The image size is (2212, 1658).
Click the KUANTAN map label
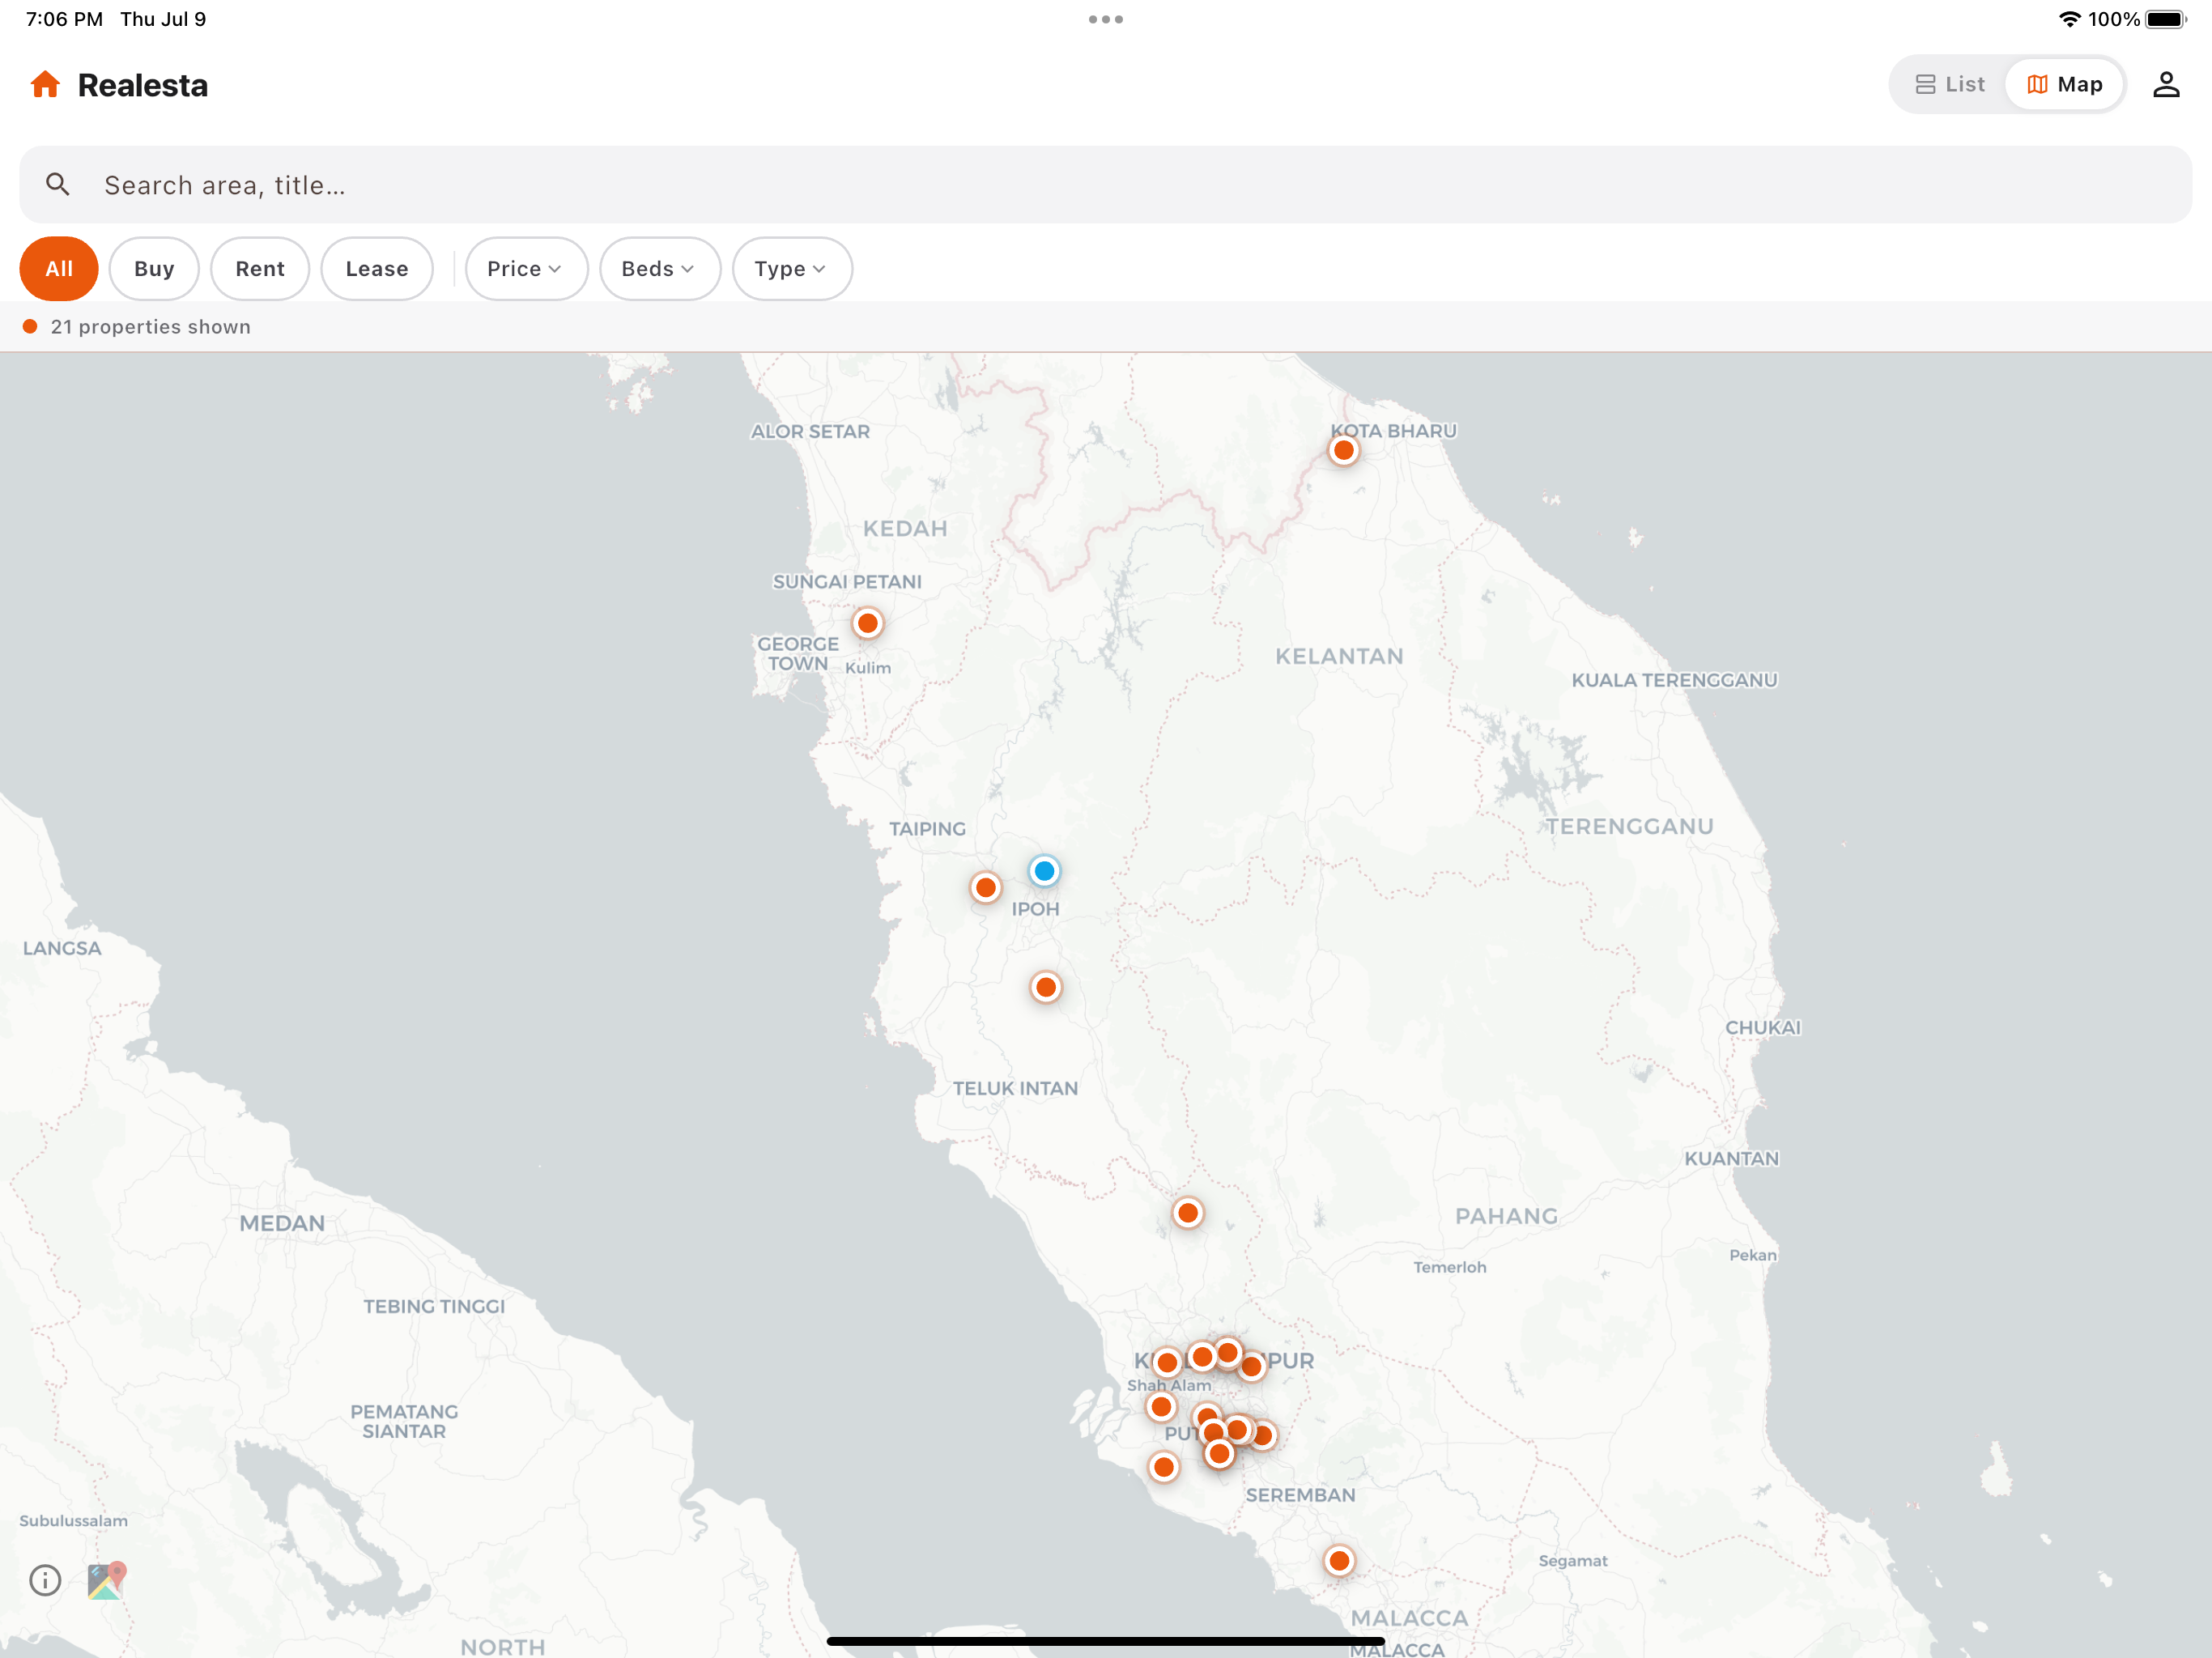(1731, 1159)
